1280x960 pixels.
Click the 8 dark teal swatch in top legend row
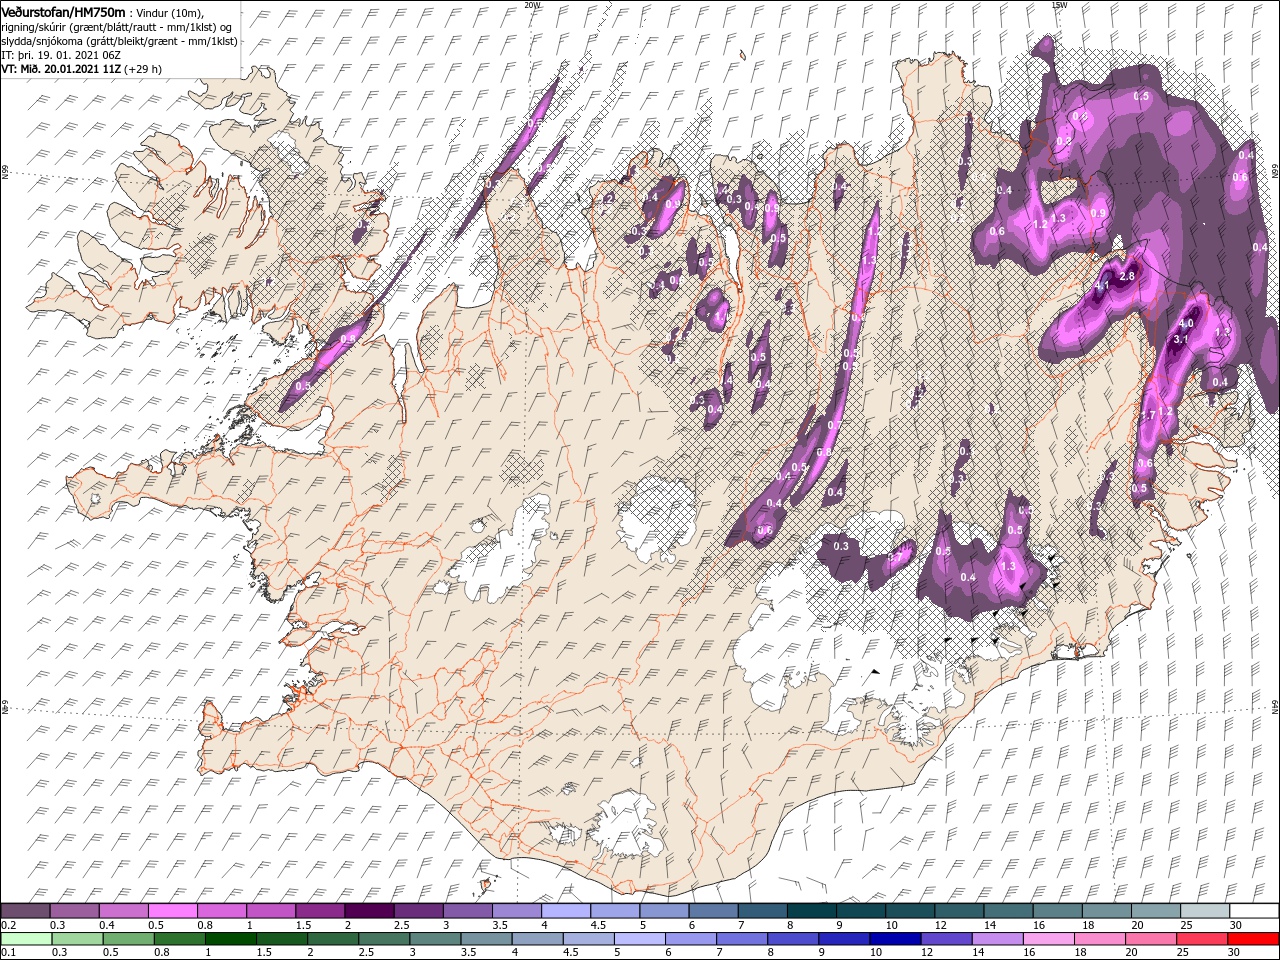[811, 911]
